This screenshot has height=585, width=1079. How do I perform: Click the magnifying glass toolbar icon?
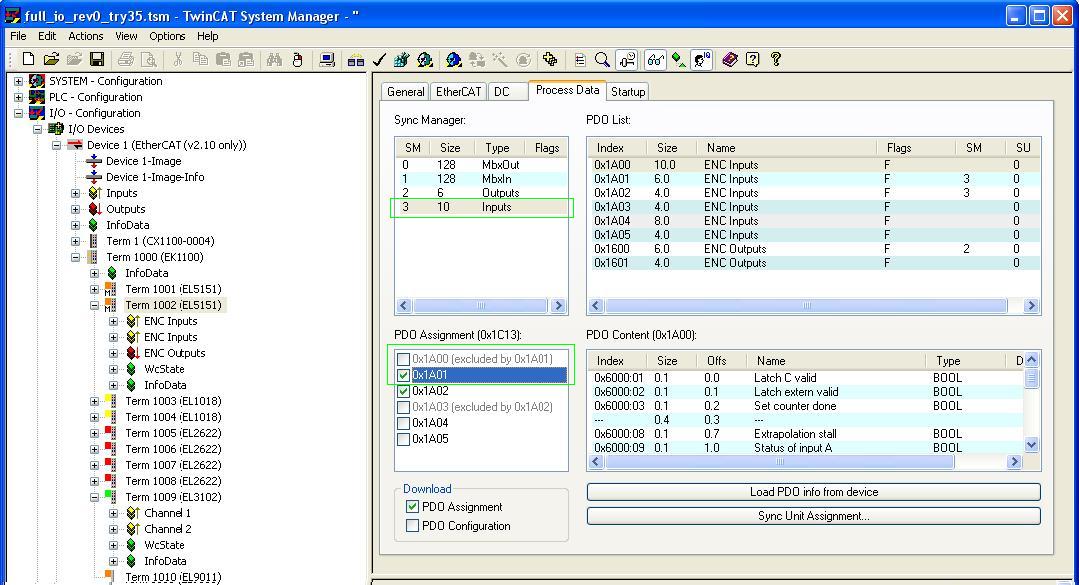pyautogui.click(x=602, y=60)
